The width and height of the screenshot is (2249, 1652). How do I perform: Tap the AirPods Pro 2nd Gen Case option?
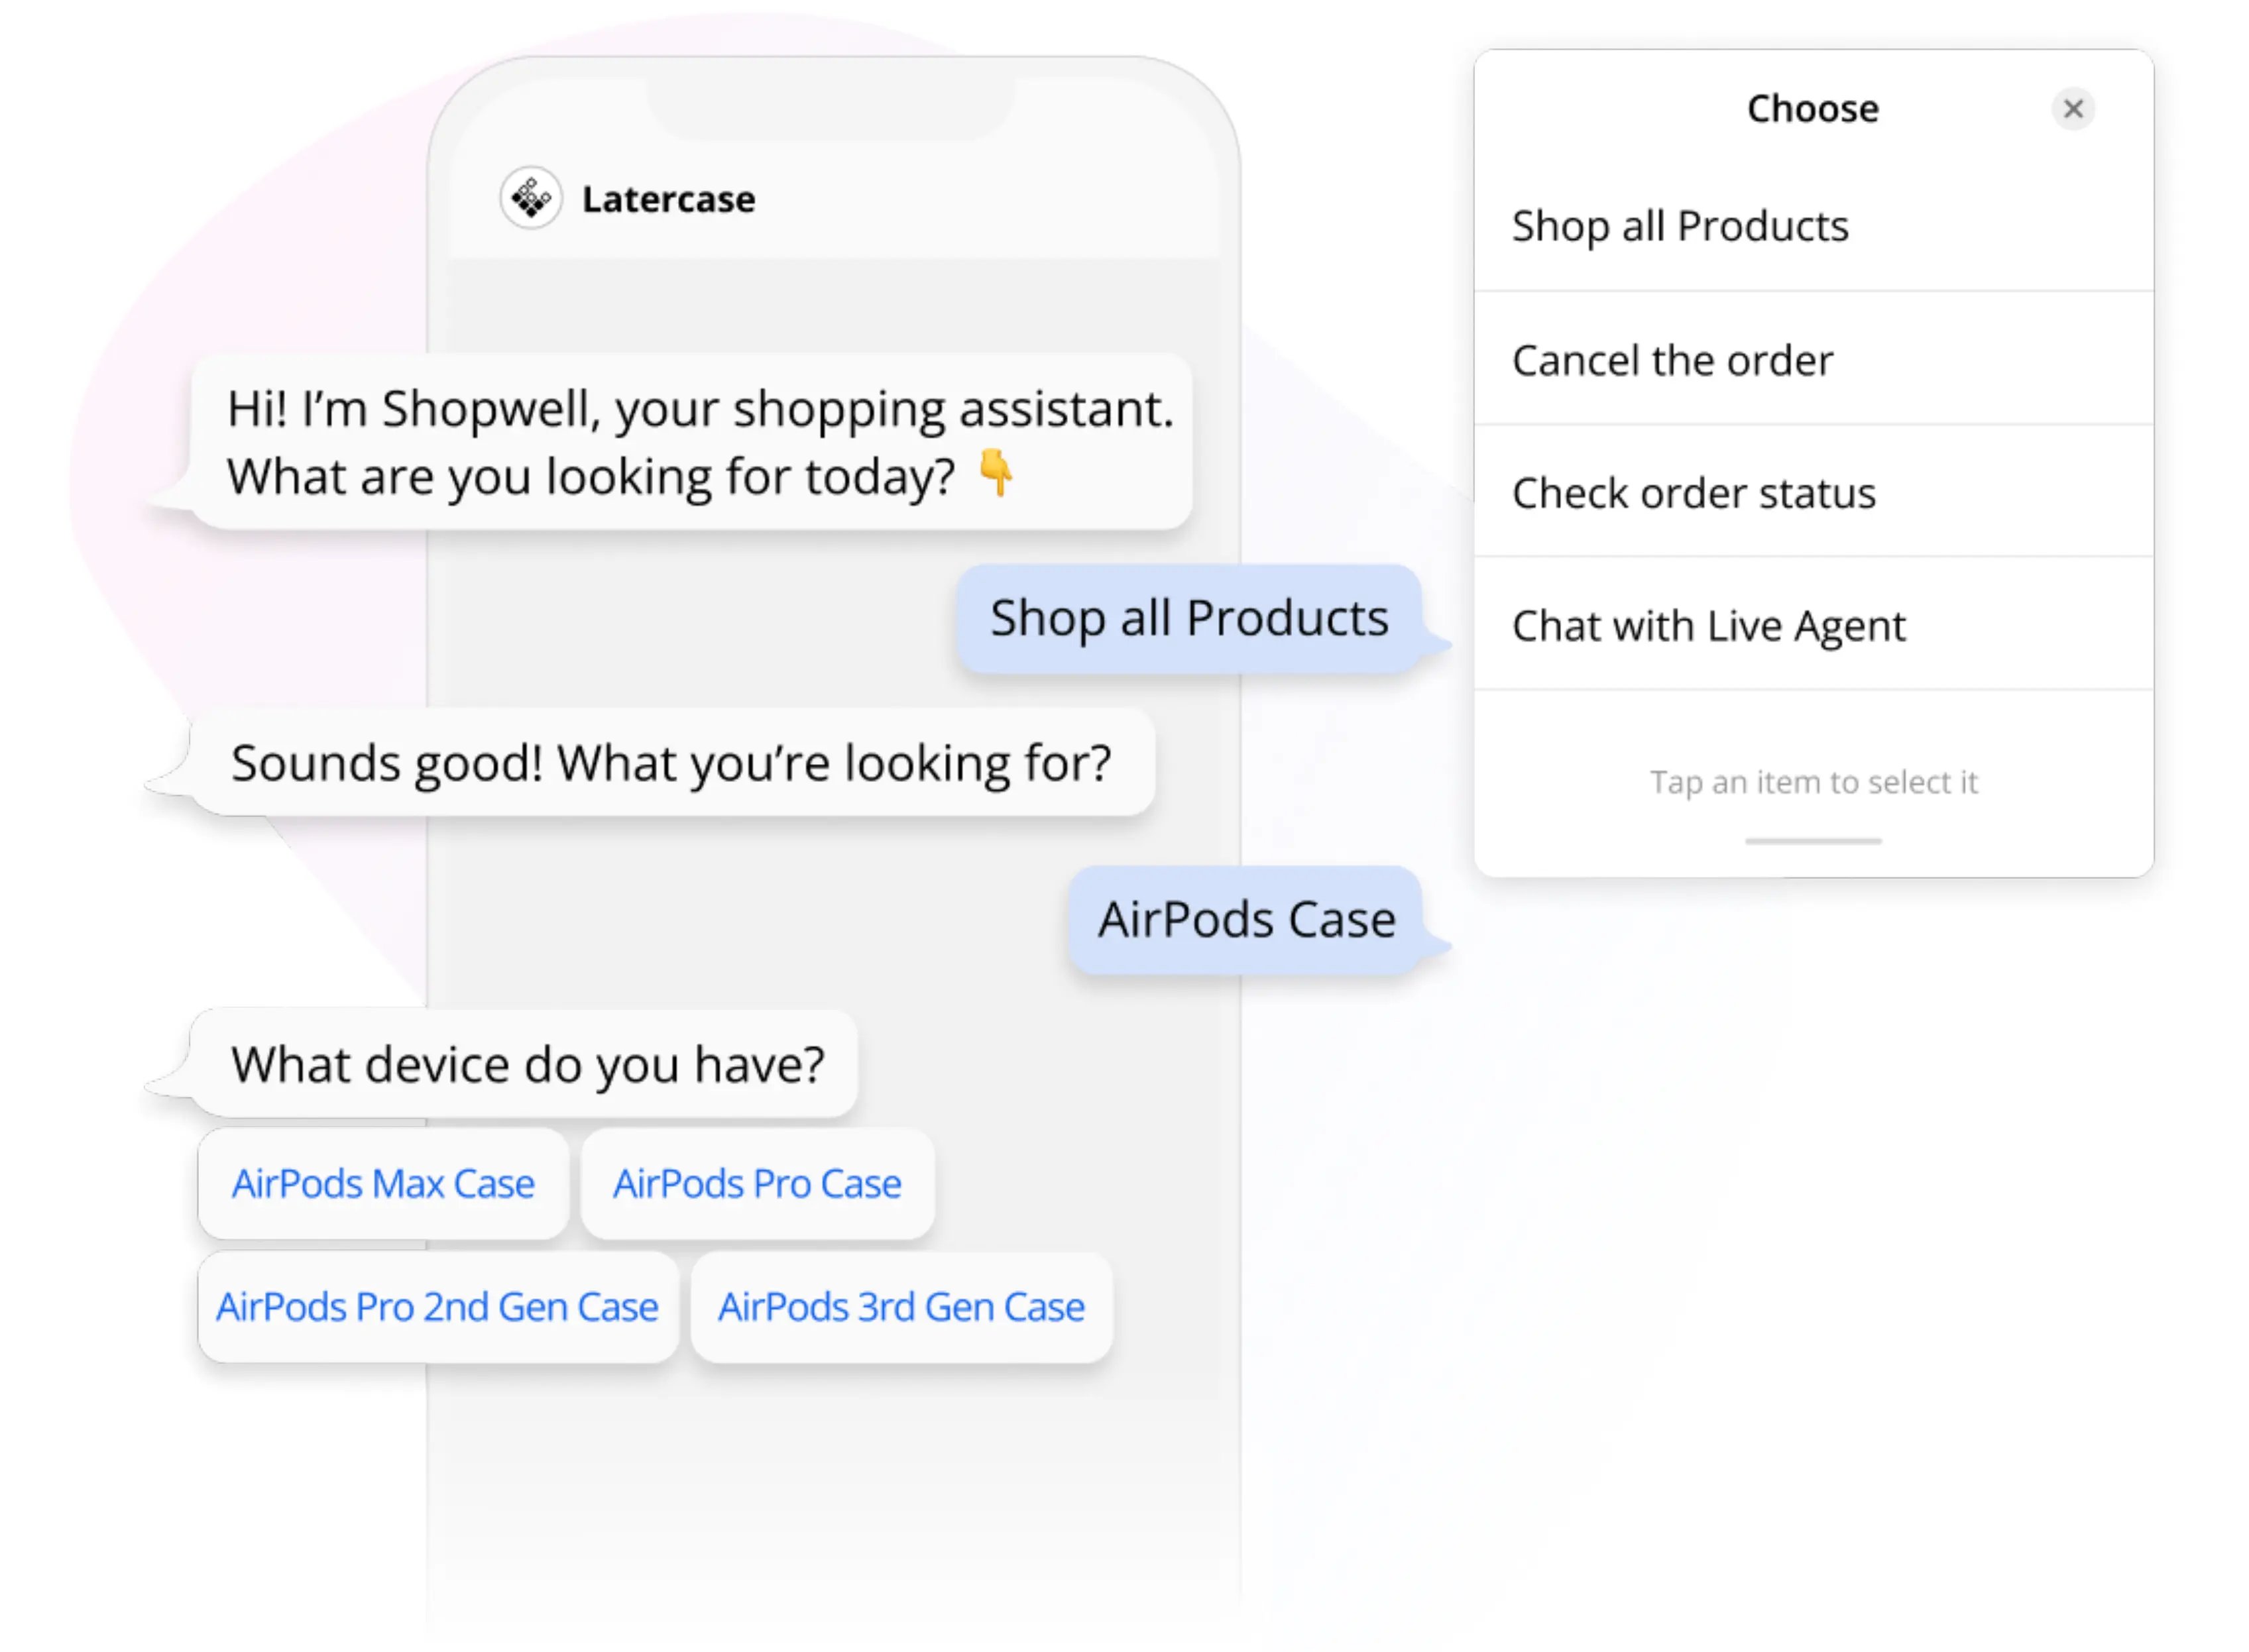coord(437,1306)
